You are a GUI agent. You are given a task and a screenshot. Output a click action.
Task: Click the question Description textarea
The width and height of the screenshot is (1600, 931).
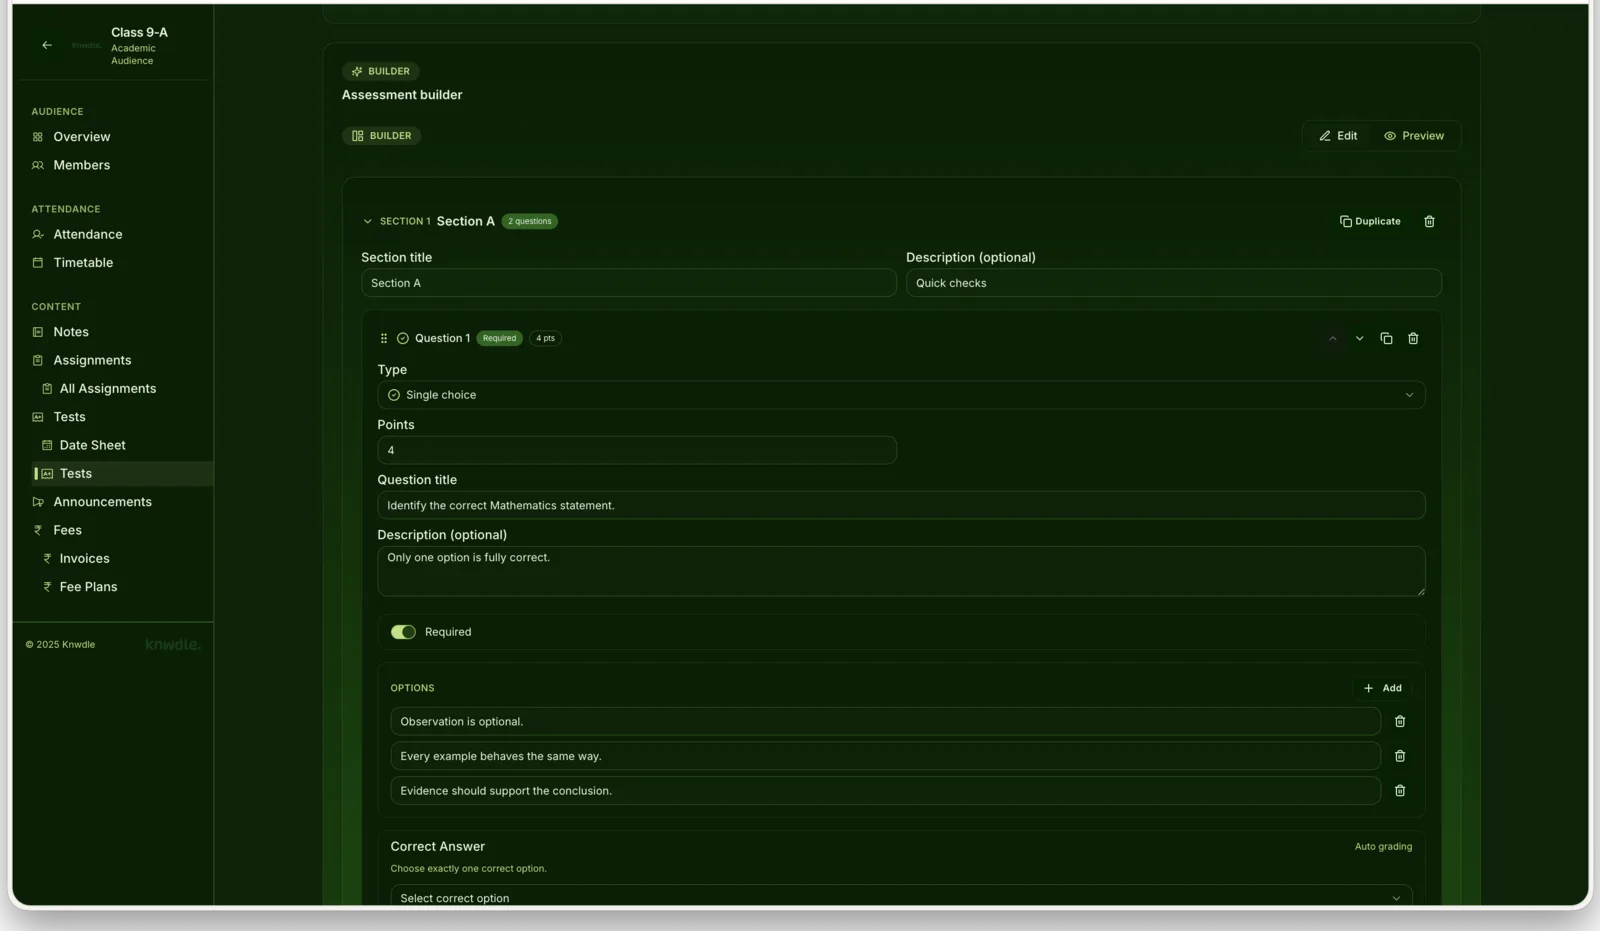(x=901, y=571)
